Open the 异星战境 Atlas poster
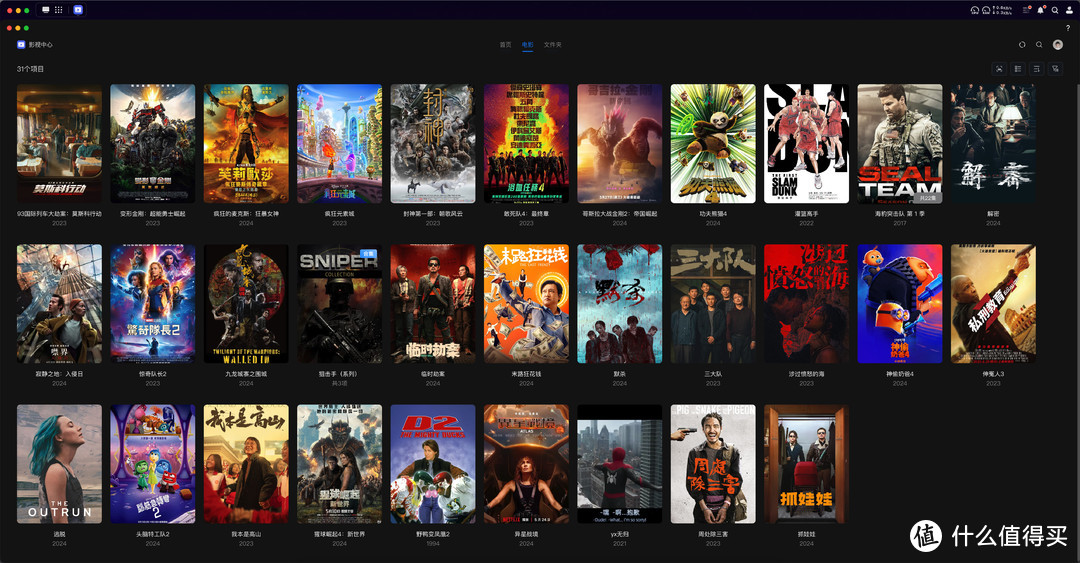Viewport: 1080px width, 563px height. (526, 464)
